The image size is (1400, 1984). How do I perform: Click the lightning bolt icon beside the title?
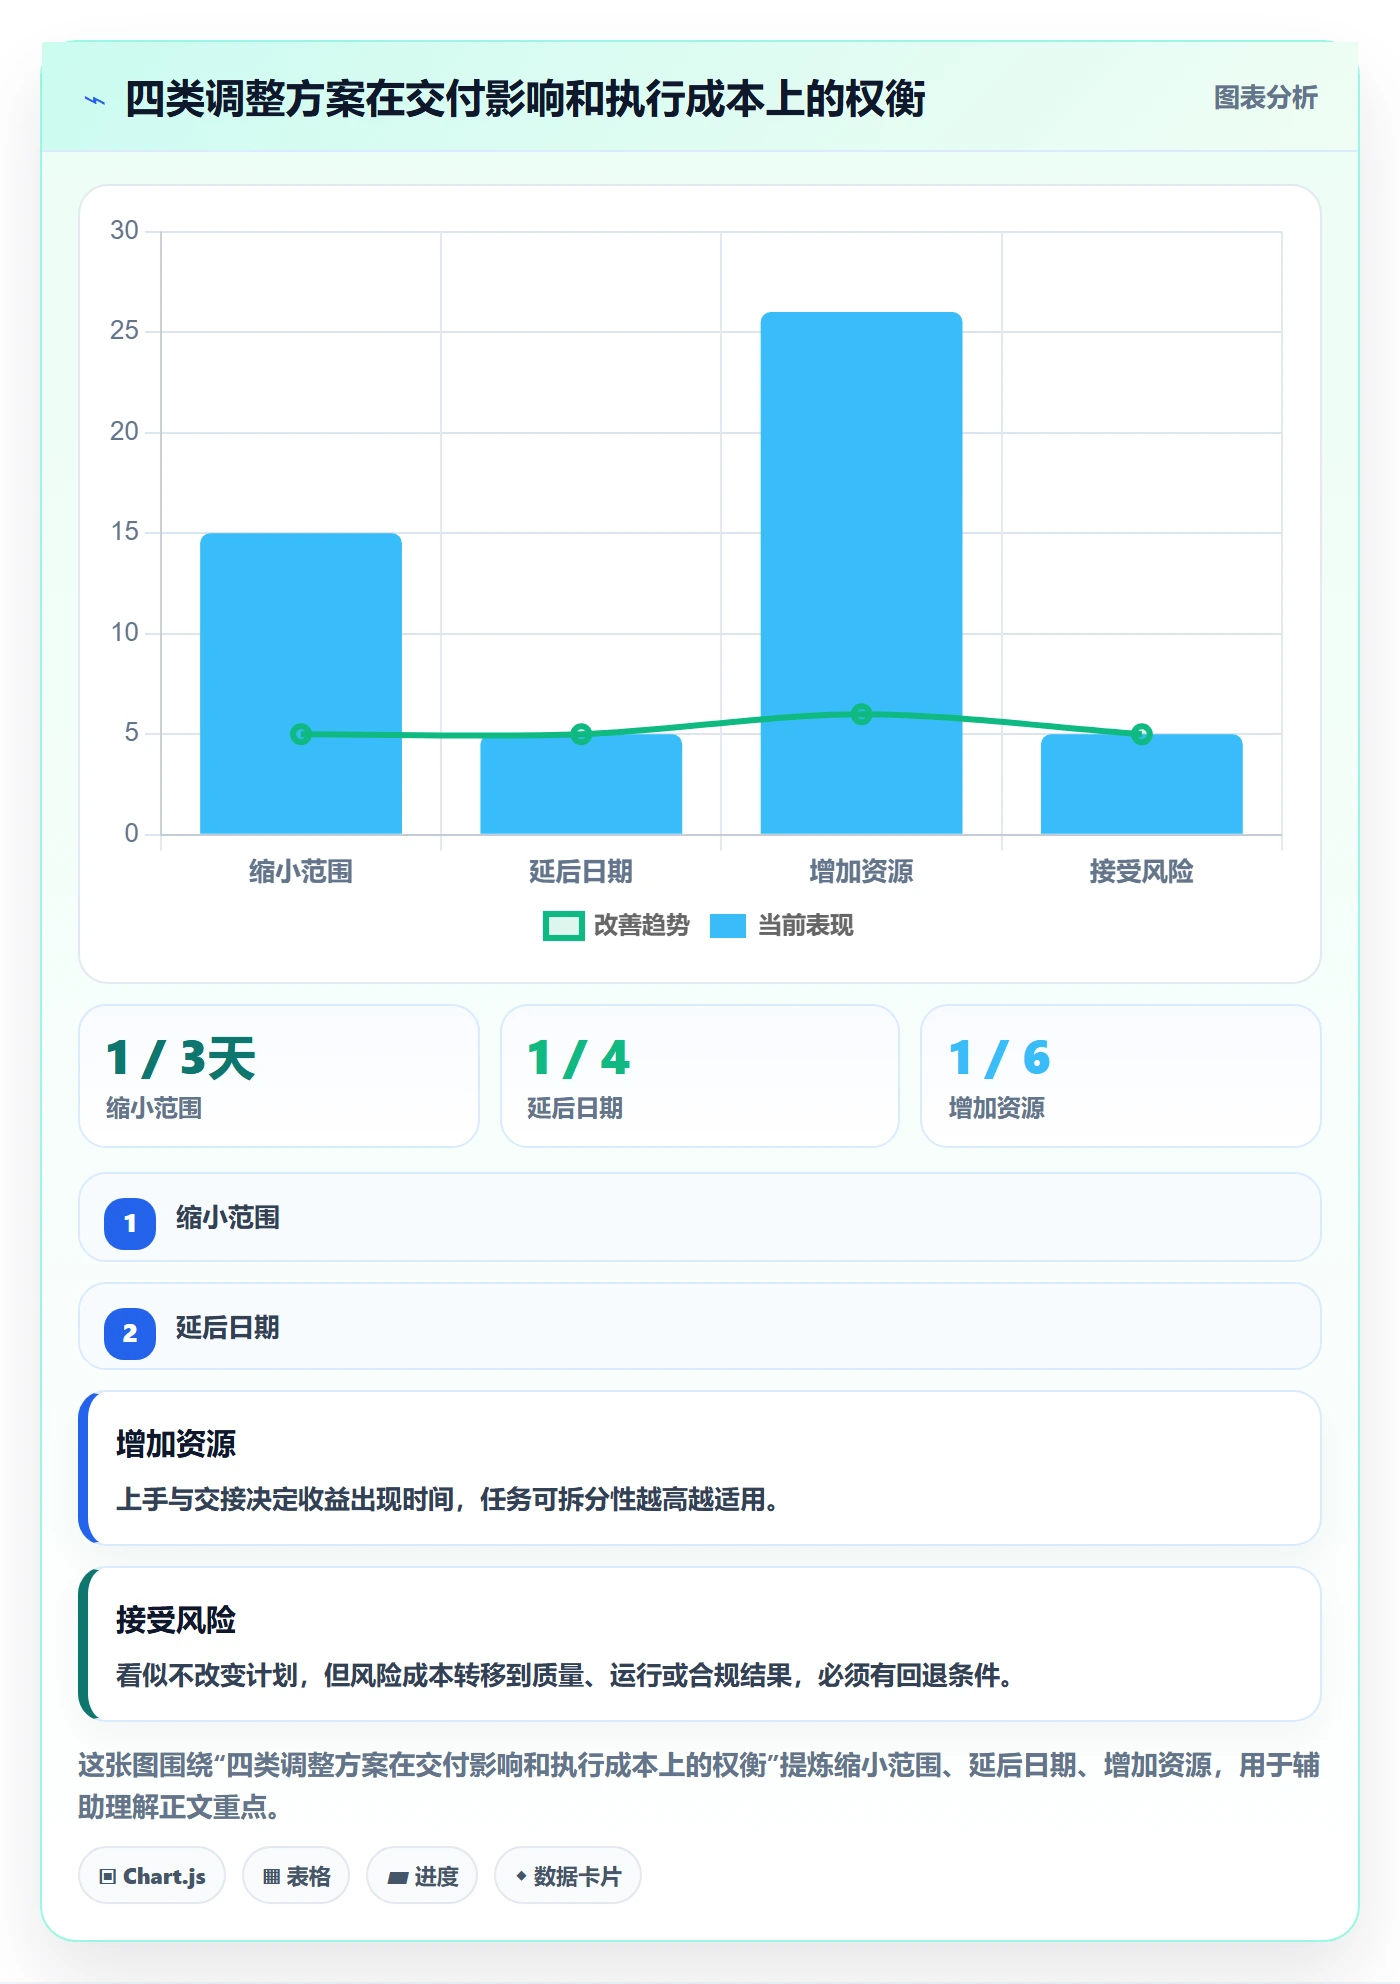pos(95,100)
